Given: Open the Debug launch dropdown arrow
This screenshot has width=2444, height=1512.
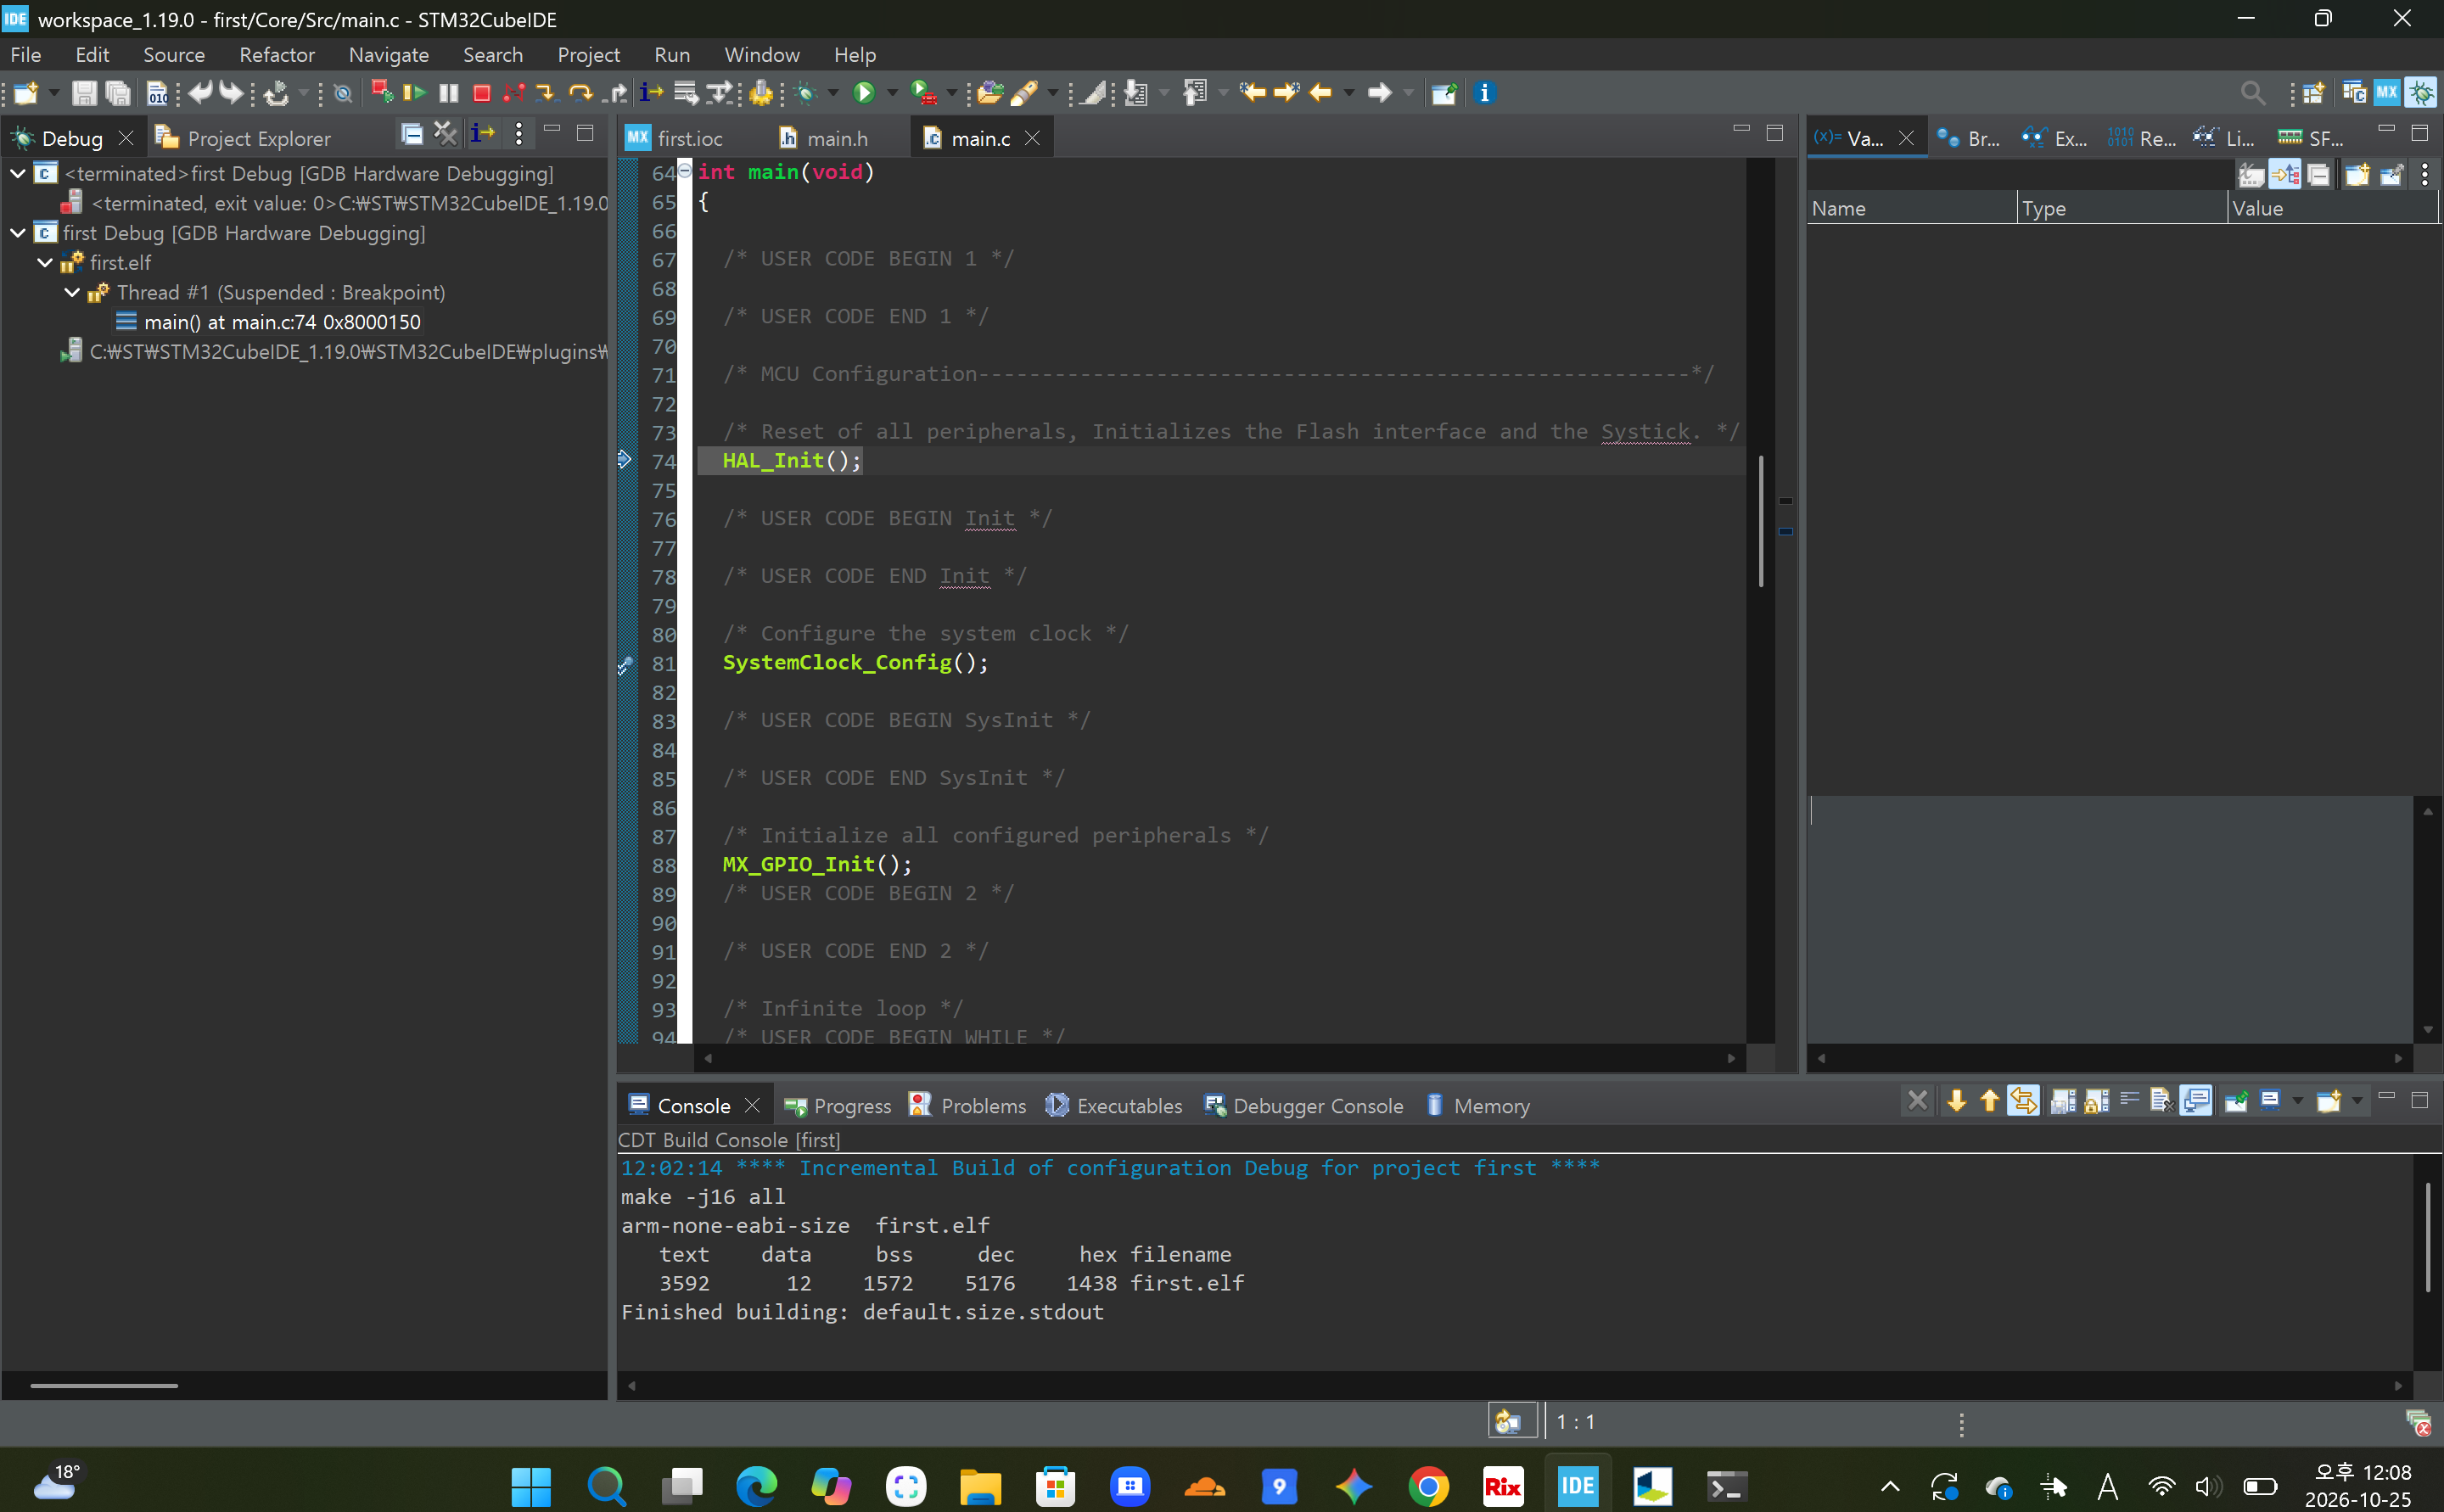Looking at the screenshot, I should pyautogui.click(x=833, y=93).
